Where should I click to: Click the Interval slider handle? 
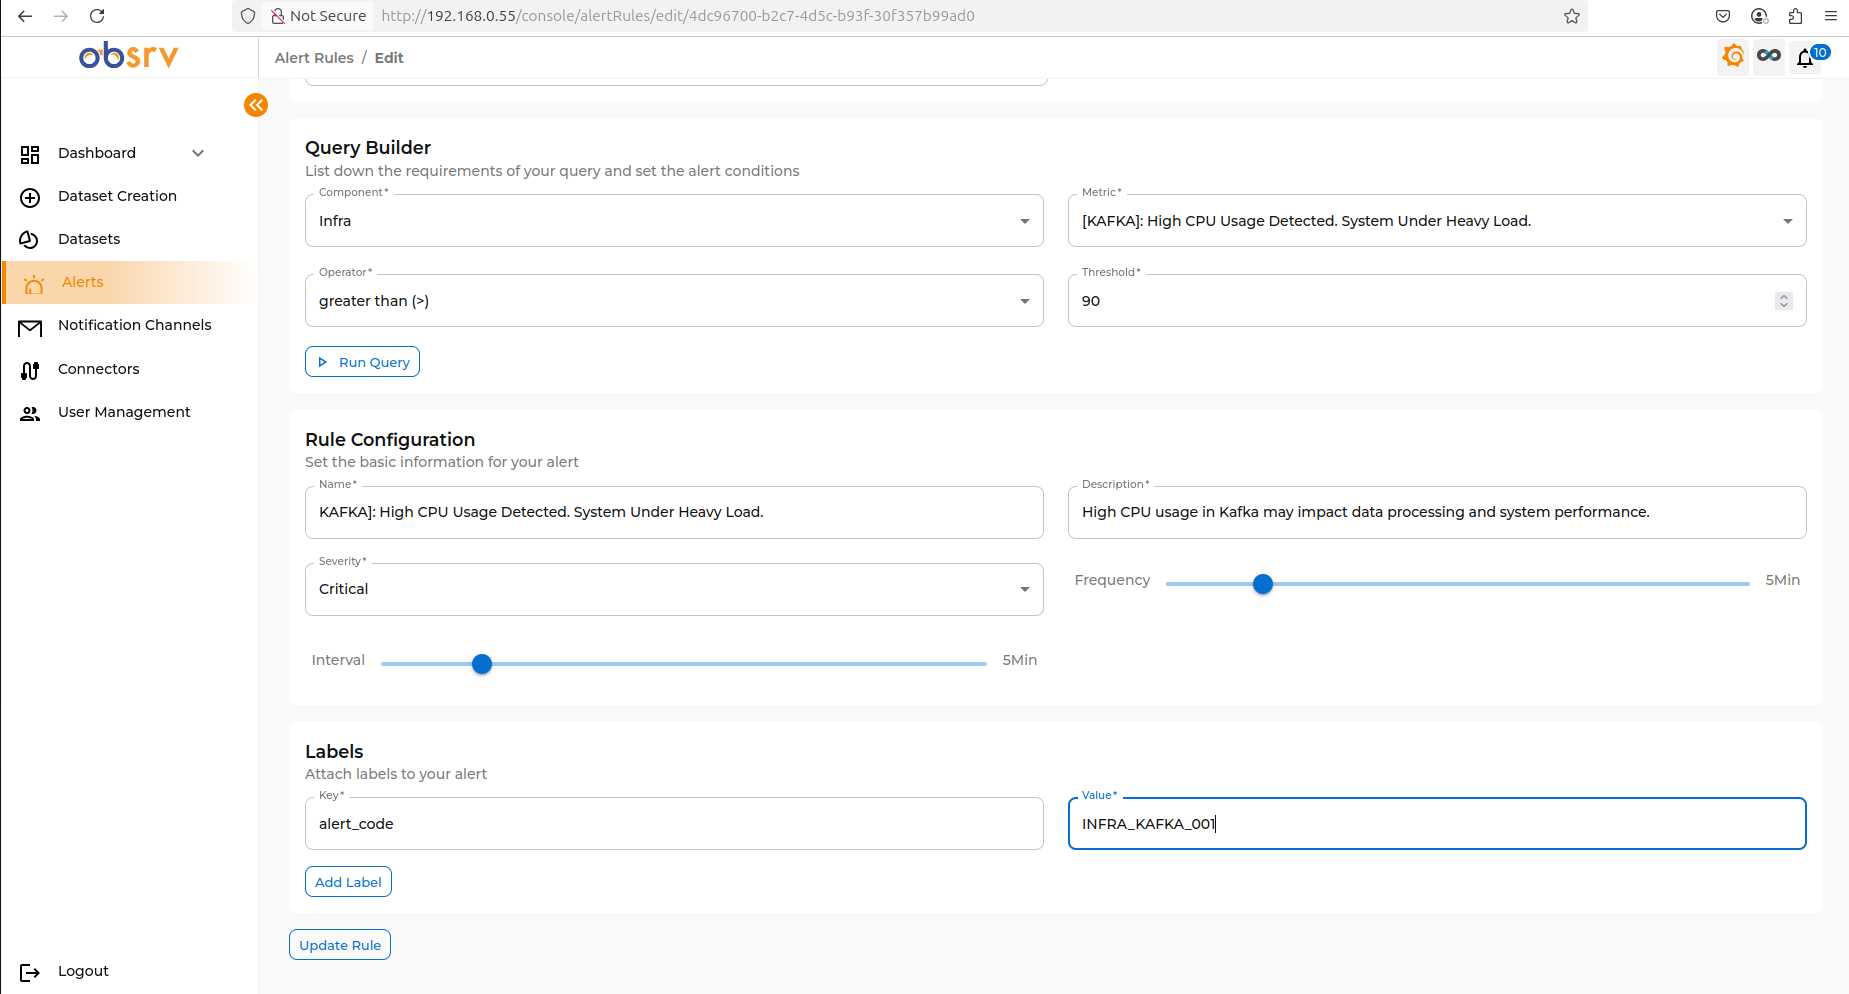[482, 664]
